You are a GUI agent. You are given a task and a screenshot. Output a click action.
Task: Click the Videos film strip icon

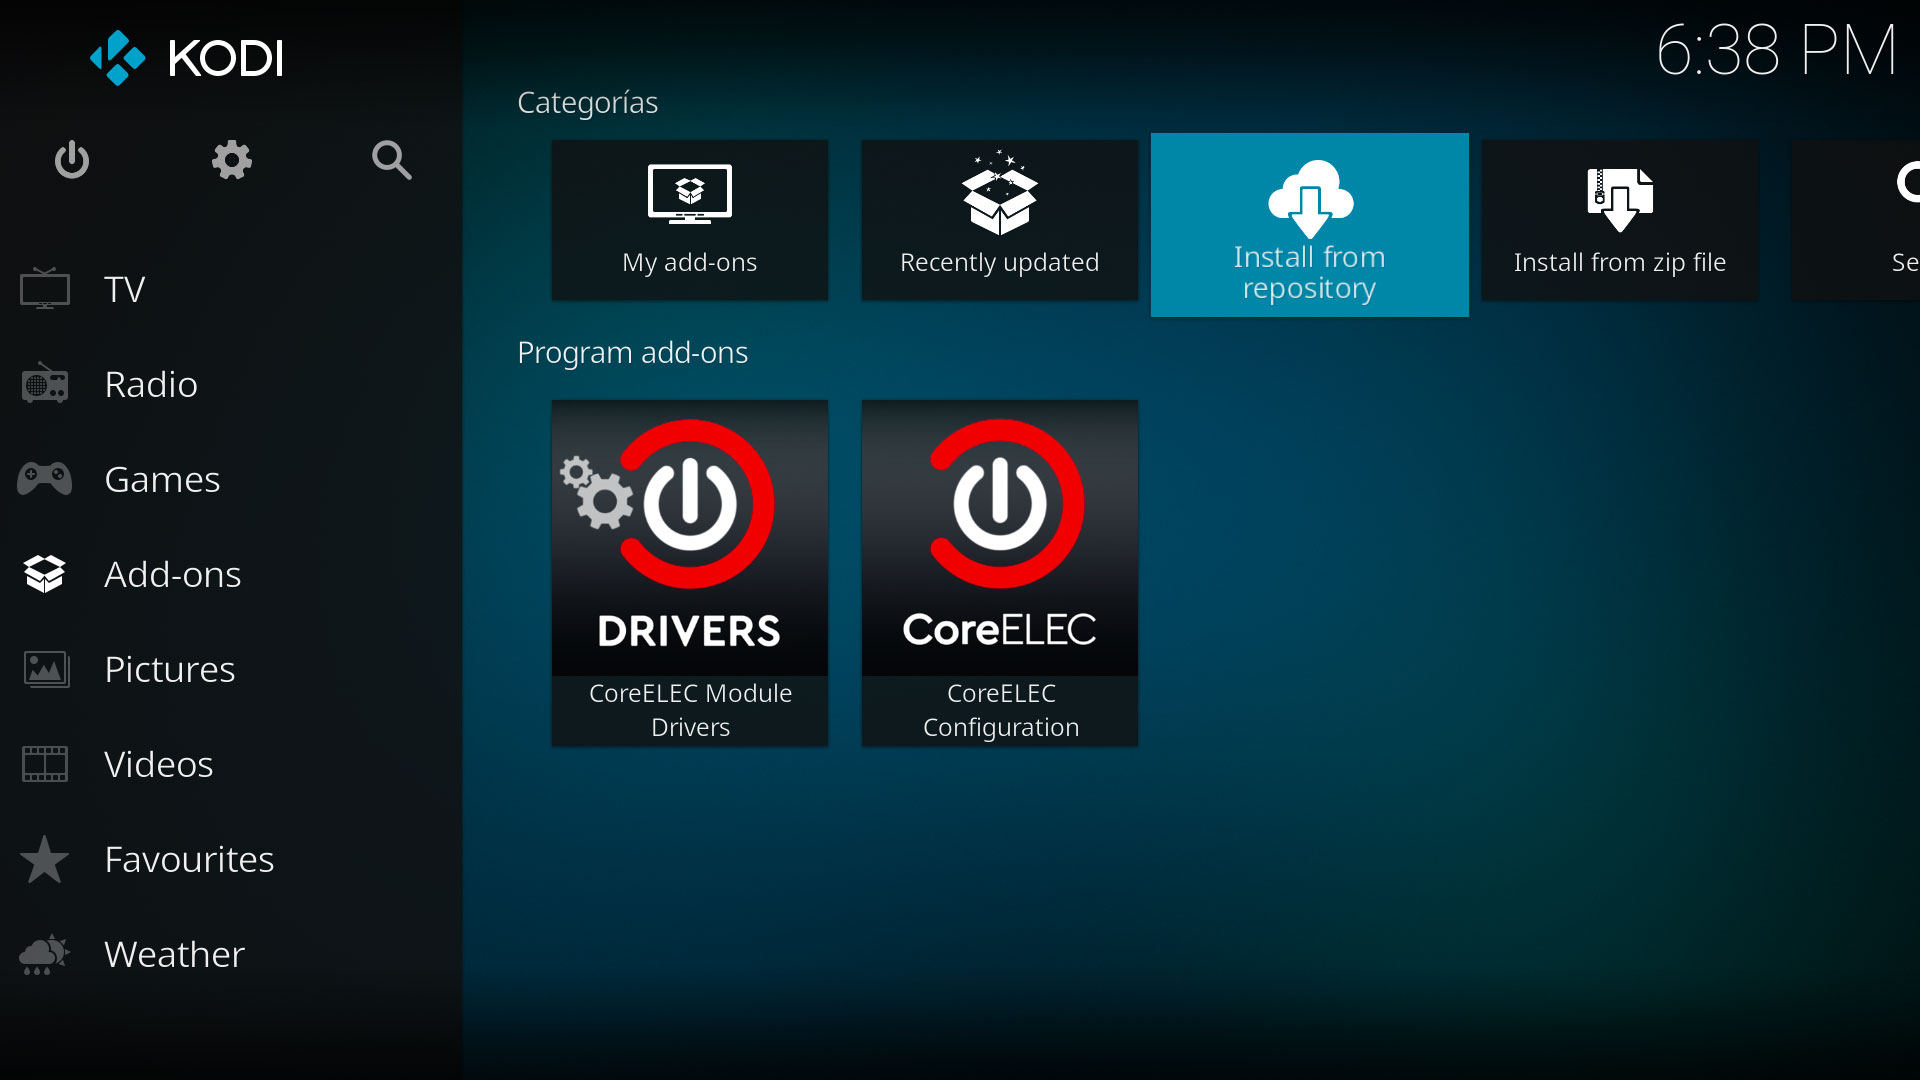click(45, 764)
